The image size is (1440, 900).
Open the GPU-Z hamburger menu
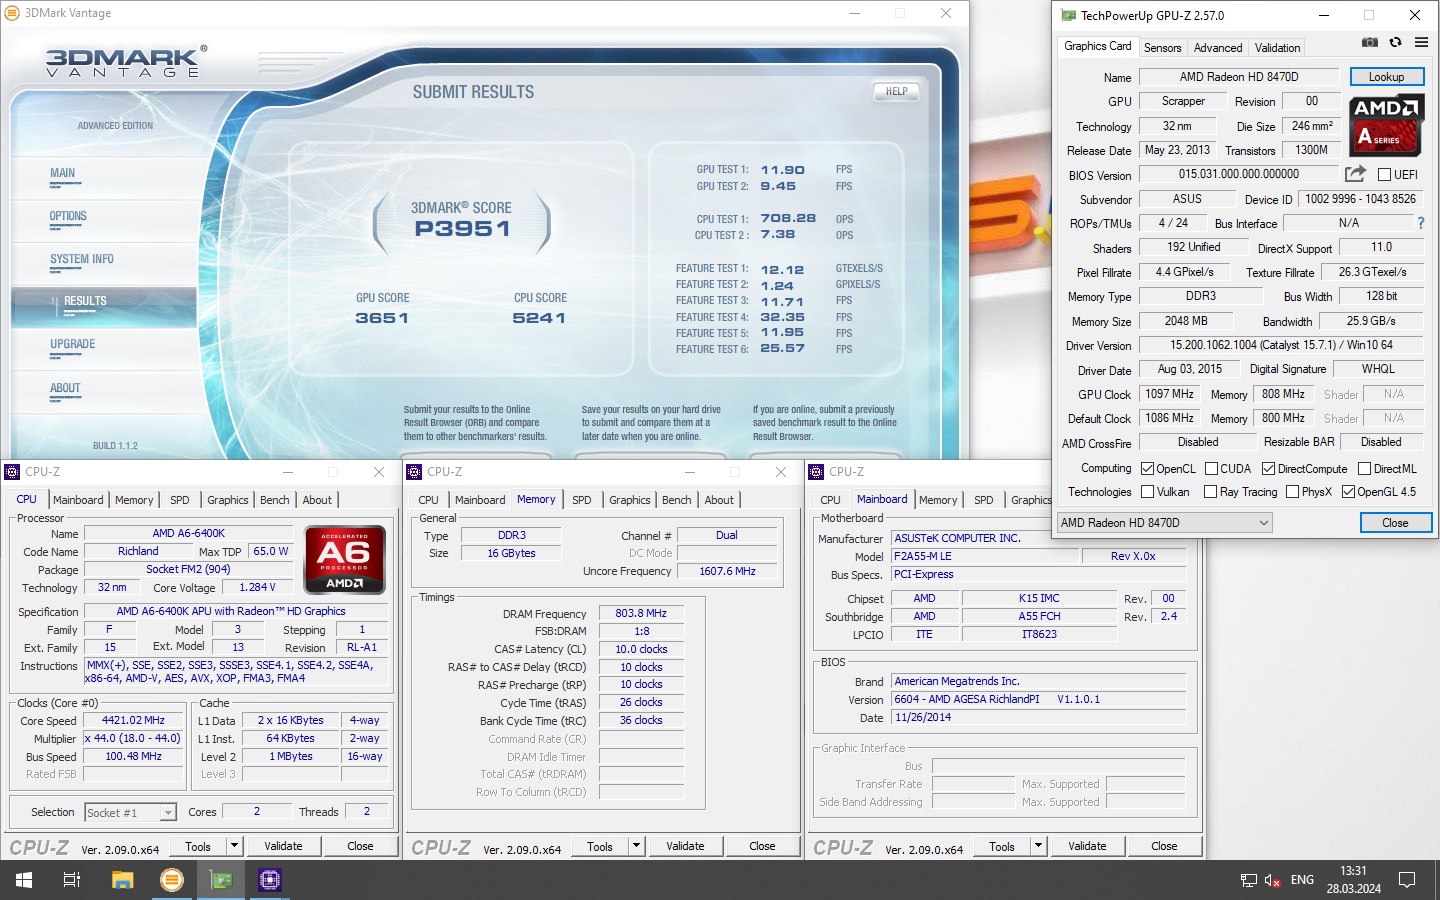[x=1421, y=42]
